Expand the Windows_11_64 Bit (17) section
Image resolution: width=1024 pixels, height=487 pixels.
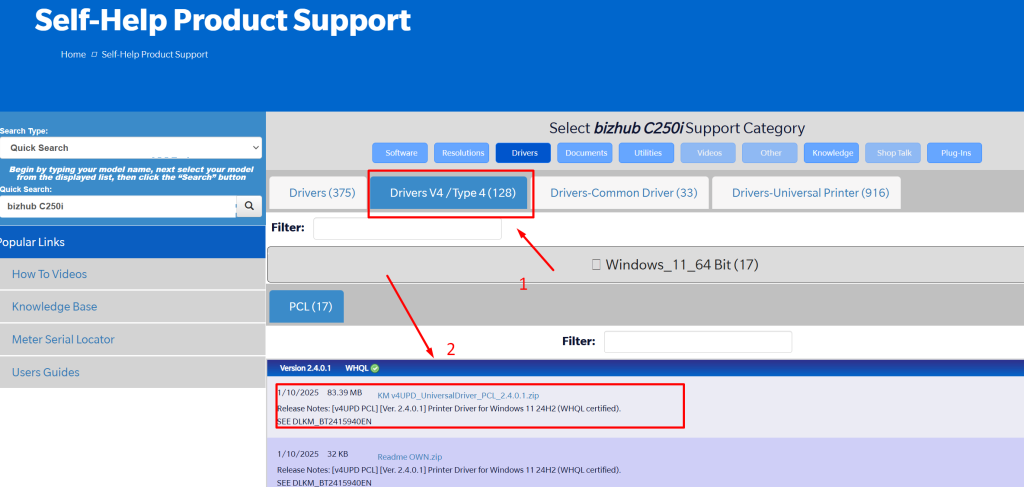pyautogui.click(x=645, y=264)
